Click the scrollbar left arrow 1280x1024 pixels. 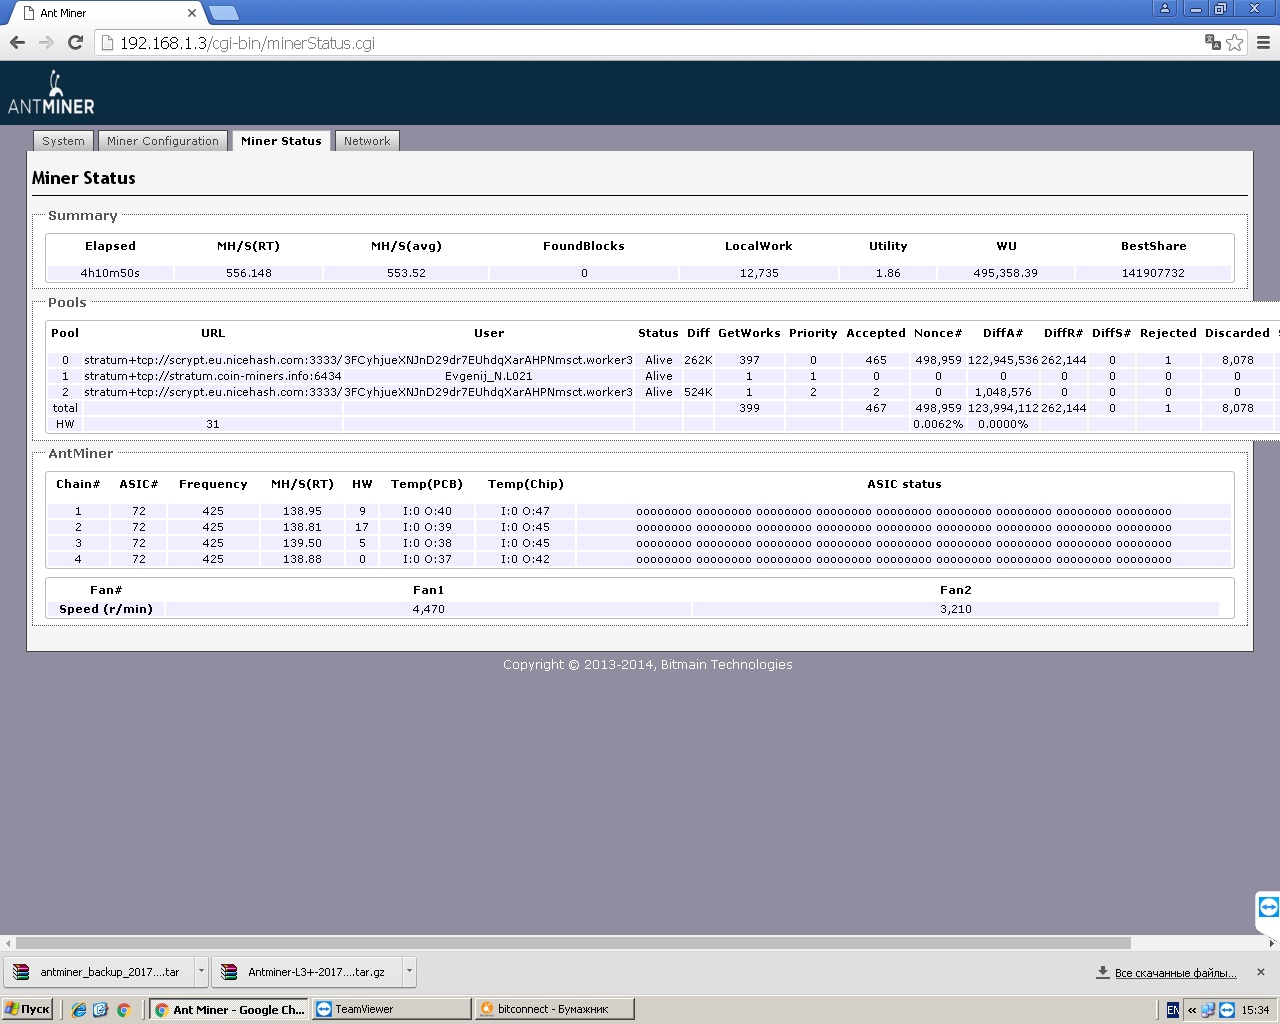pos(8,942)
